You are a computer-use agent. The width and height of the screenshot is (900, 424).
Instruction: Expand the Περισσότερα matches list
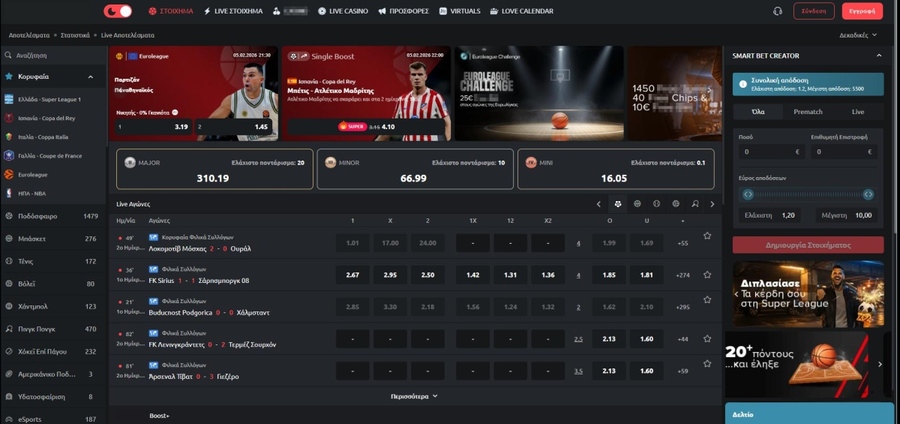pos(414,396)
